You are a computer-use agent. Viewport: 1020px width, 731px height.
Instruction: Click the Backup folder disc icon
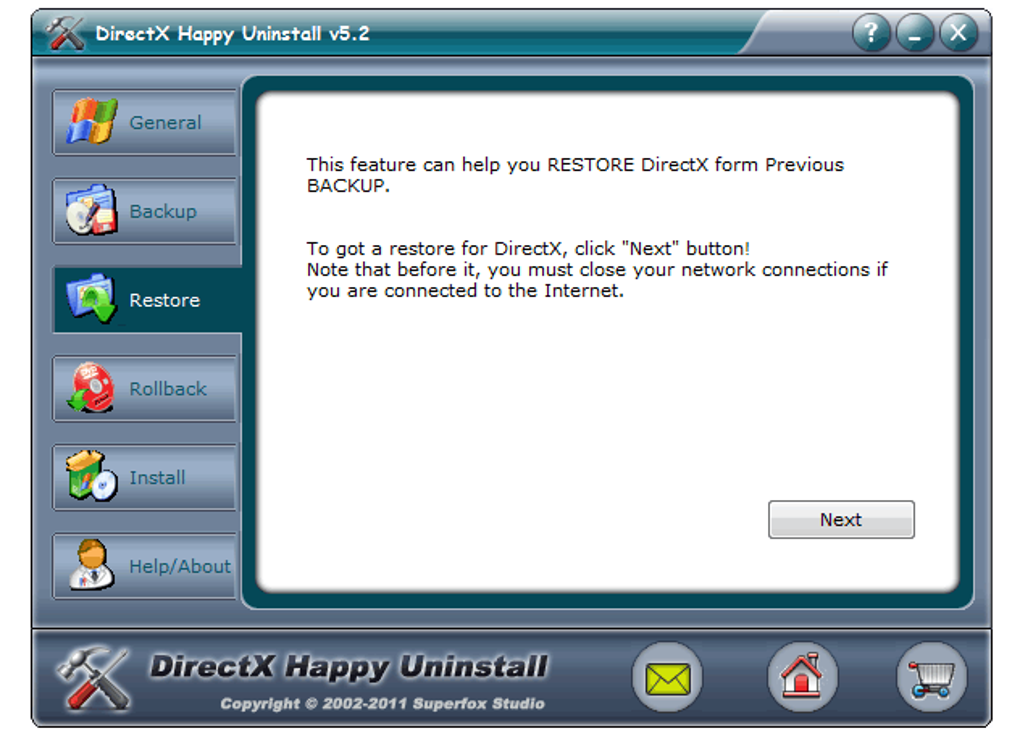tap(91, 210)
